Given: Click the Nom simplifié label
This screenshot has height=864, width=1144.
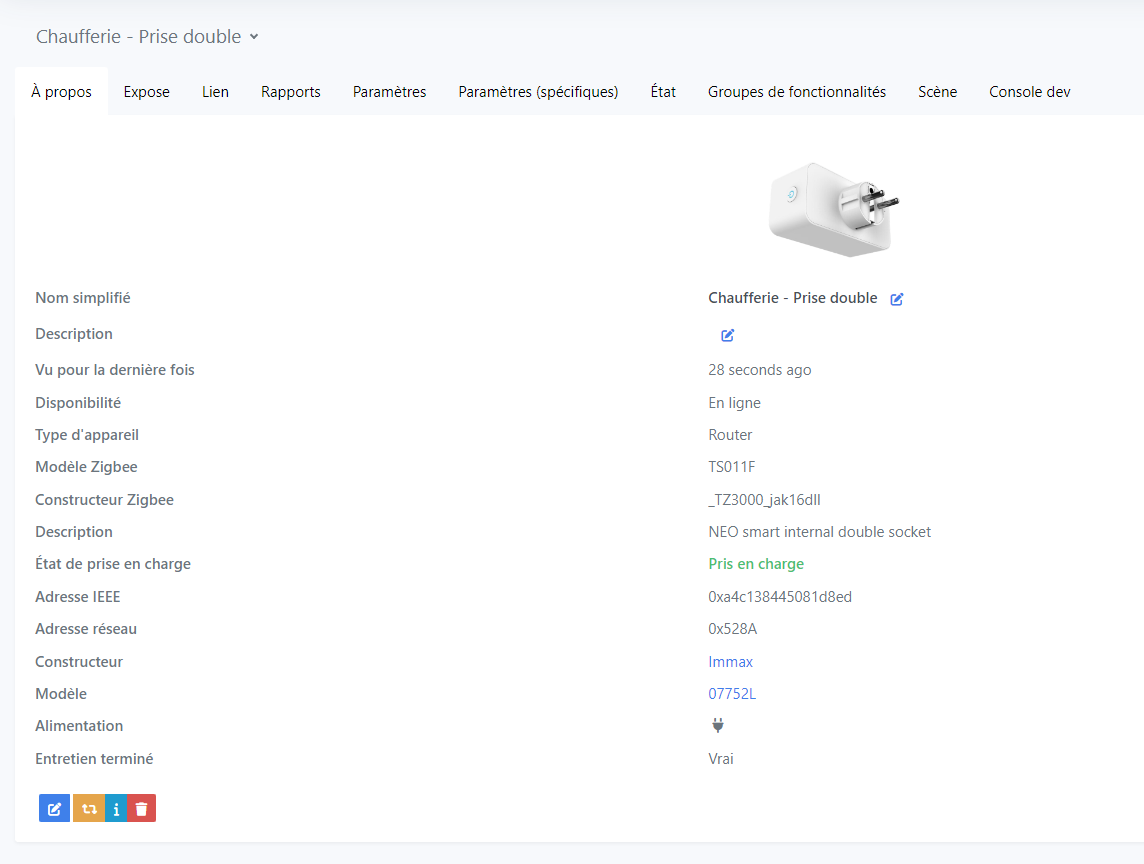Looking at the screenshot, I should [82, 298].
